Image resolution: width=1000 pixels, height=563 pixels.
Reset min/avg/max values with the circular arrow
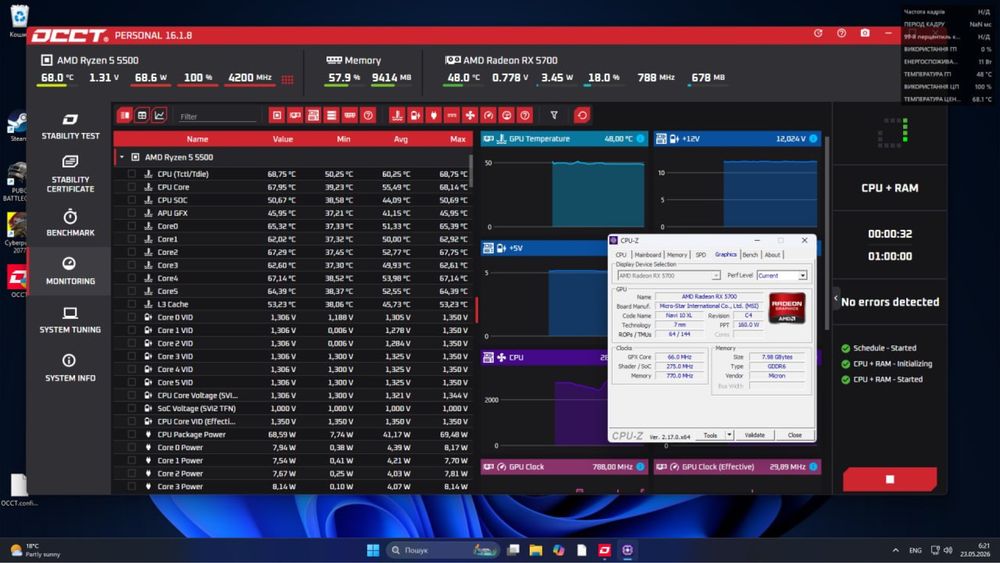(582, 115)
